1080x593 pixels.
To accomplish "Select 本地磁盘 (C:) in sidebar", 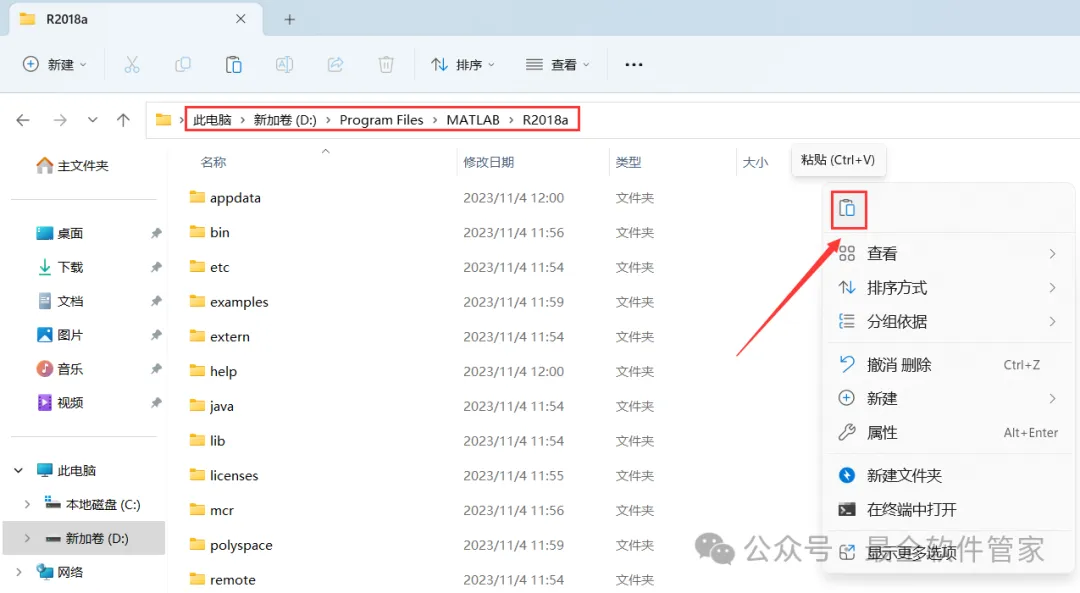I will (92, 504).
